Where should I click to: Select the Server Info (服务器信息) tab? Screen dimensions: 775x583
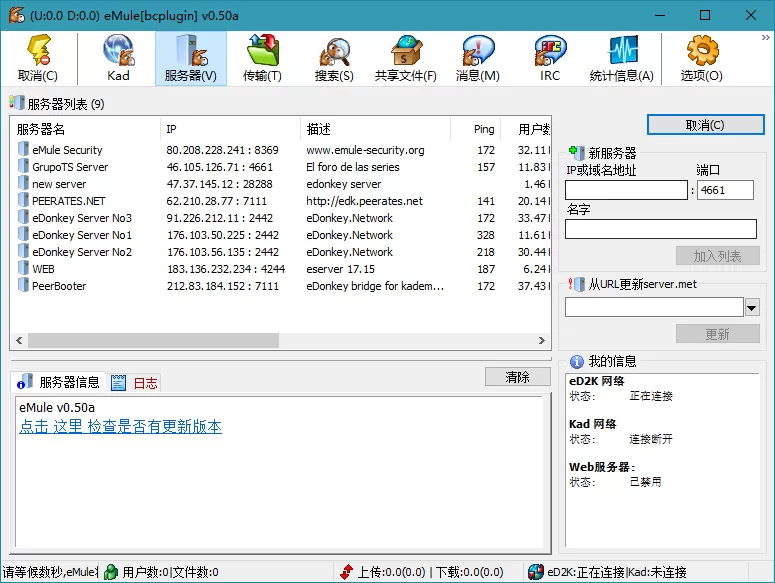coord(59,383)
